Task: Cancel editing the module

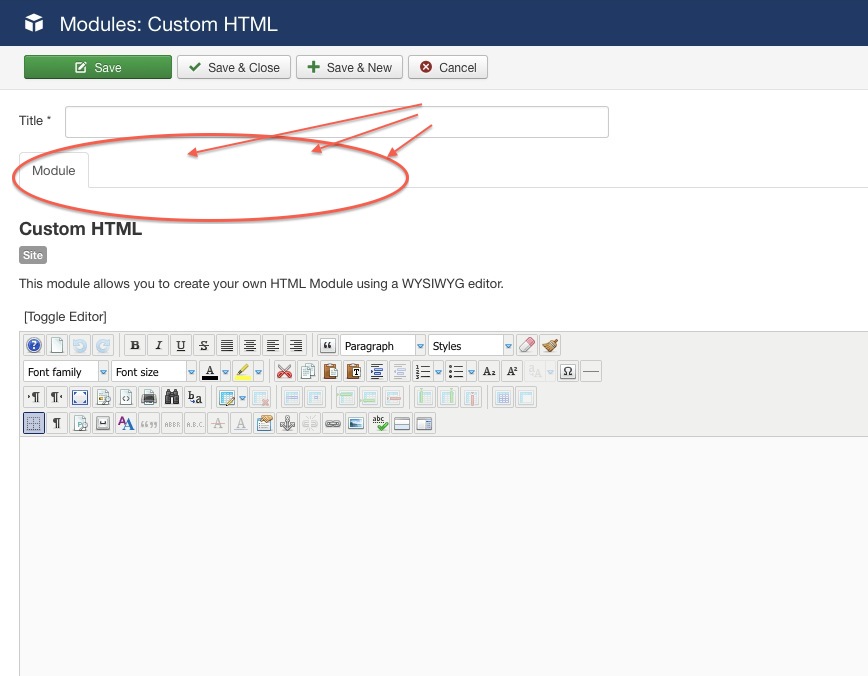Action: (x=448, y=67)
